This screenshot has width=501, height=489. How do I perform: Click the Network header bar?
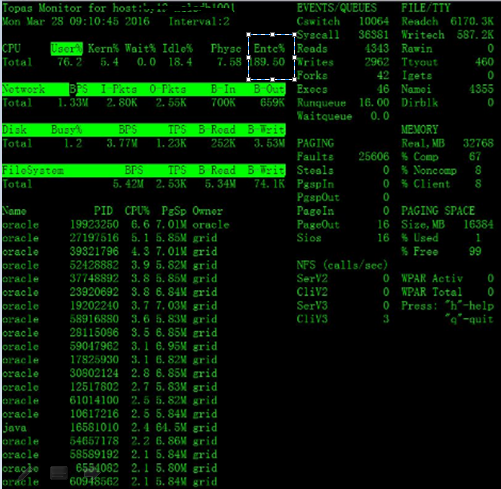click(x=144, y=89)
